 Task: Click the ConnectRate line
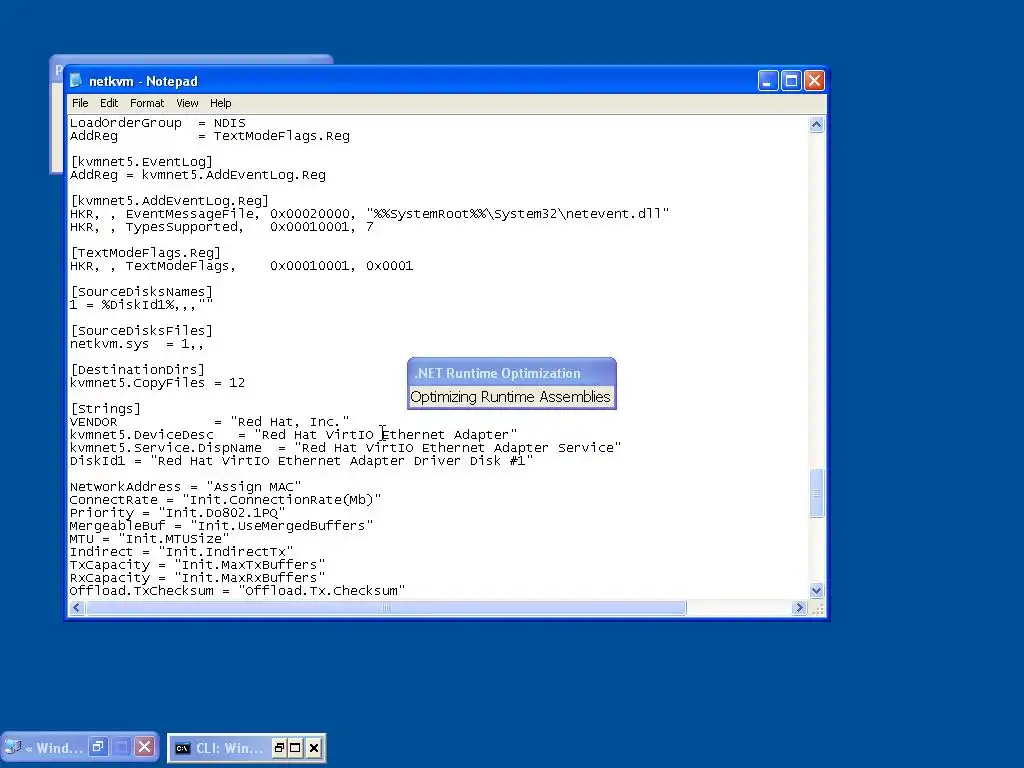tap(225, 500)
